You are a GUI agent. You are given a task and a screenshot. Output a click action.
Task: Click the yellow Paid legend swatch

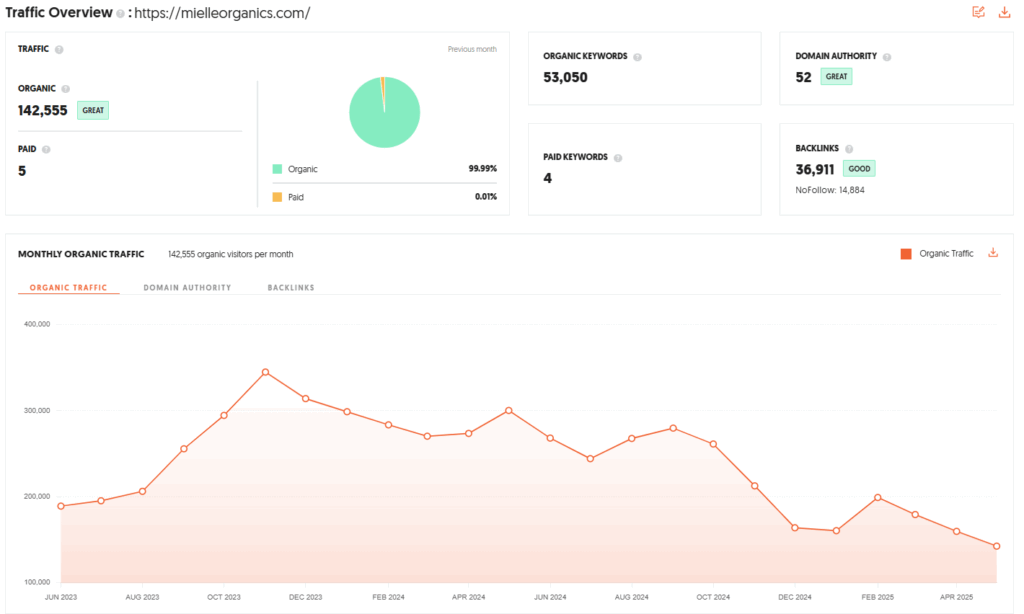[x=277, y=197]
